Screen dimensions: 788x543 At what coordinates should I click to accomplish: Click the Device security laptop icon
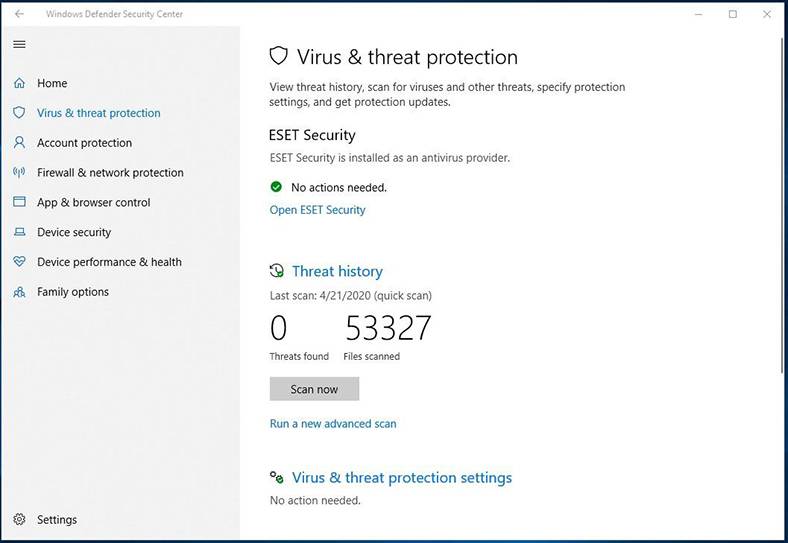[19, 232]
